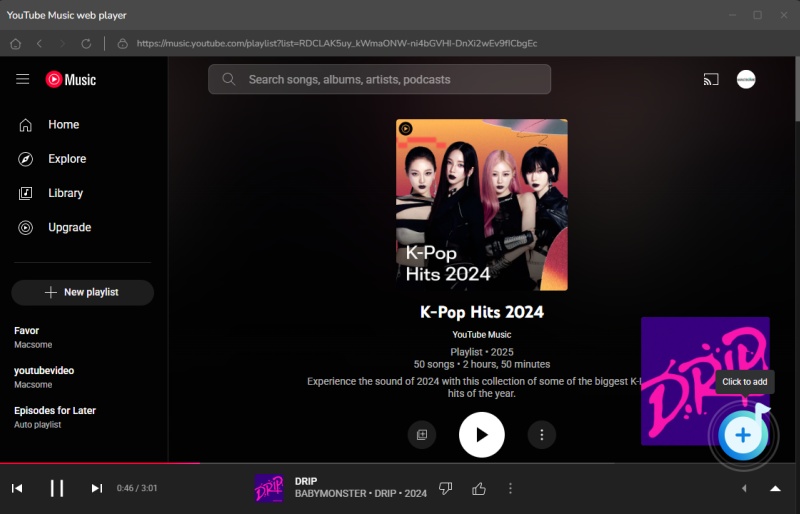Open the cast to device icon
Viewport: 800px width, 514px height.
pos(711,80)
